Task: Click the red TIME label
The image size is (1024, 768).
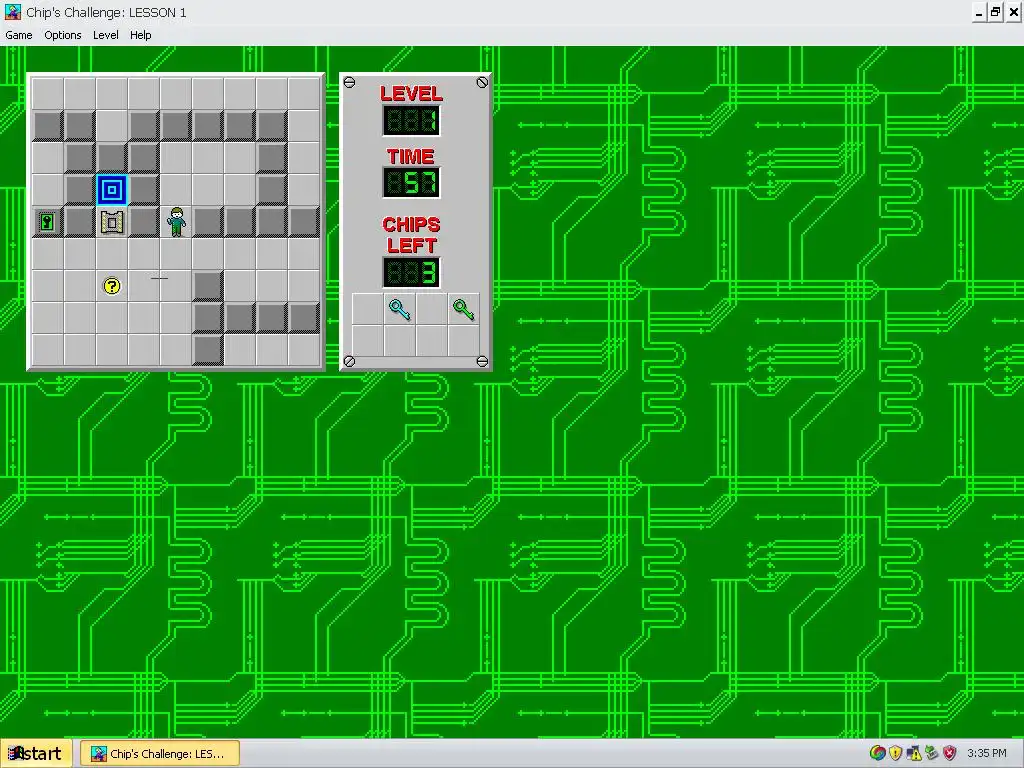Action: (x=411, y=156)
